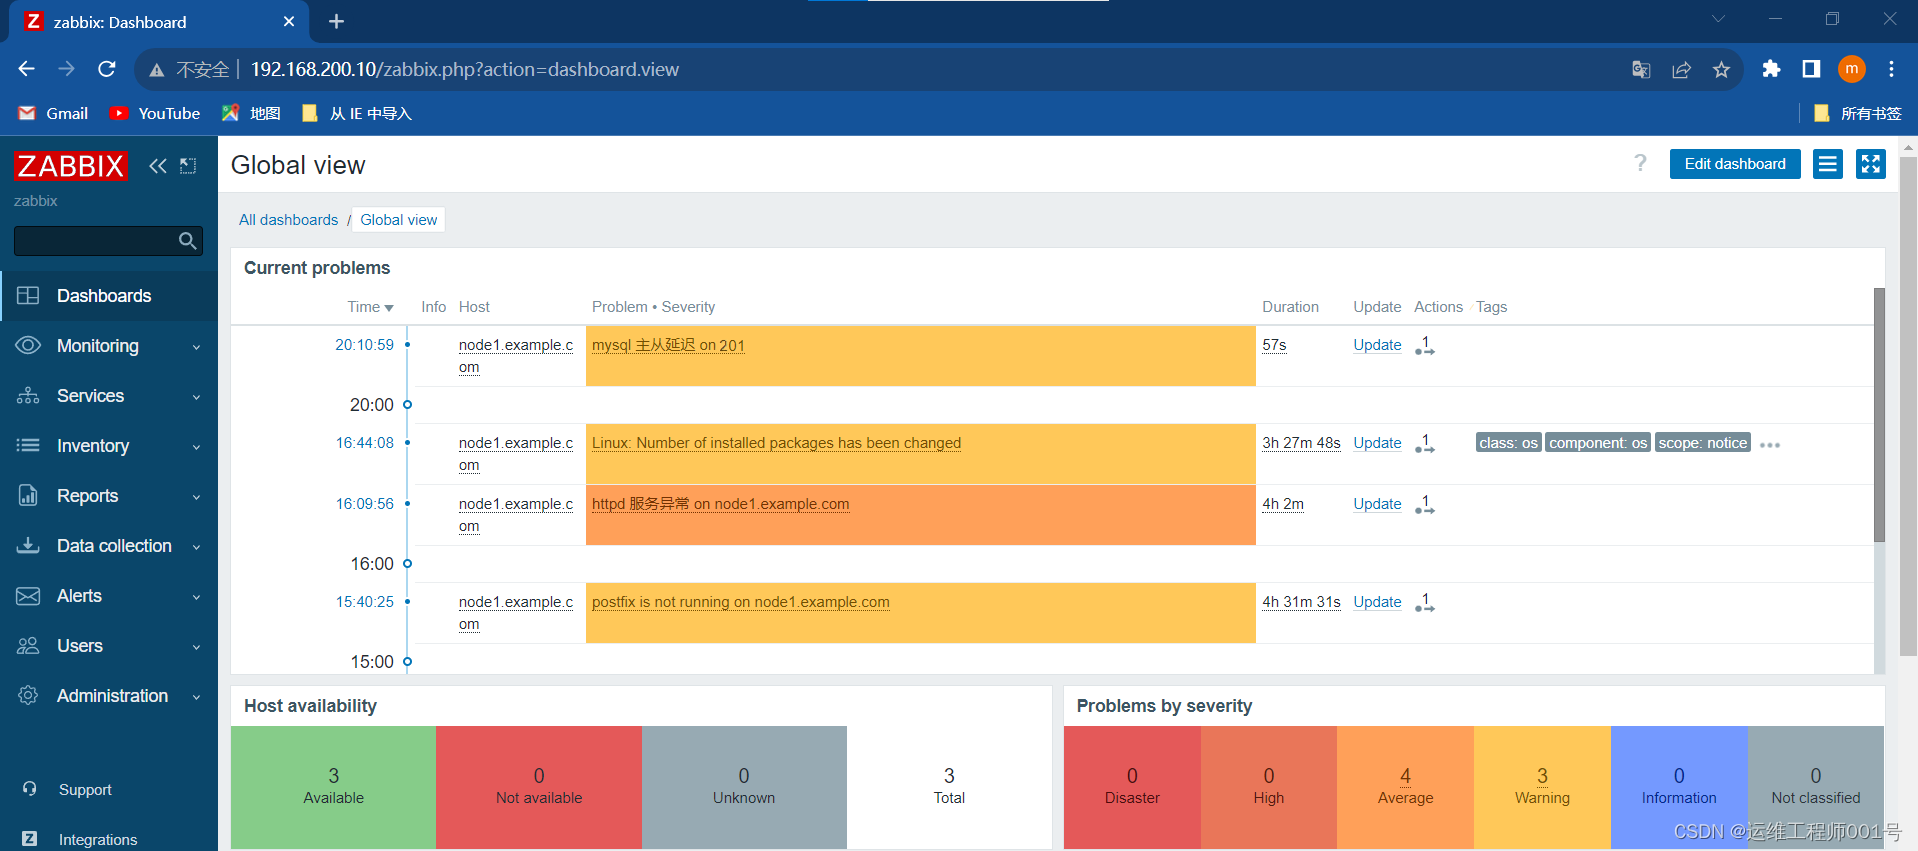View actions for the postfix not running problem

tap(1425, 603)
